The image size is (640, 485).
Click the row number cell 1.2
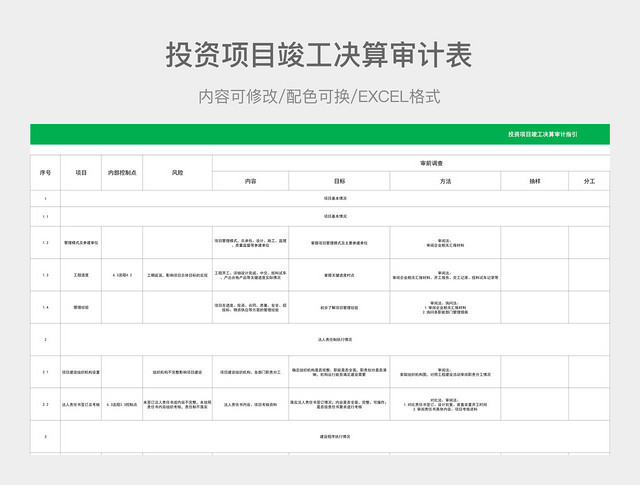[x=45, y=242]
